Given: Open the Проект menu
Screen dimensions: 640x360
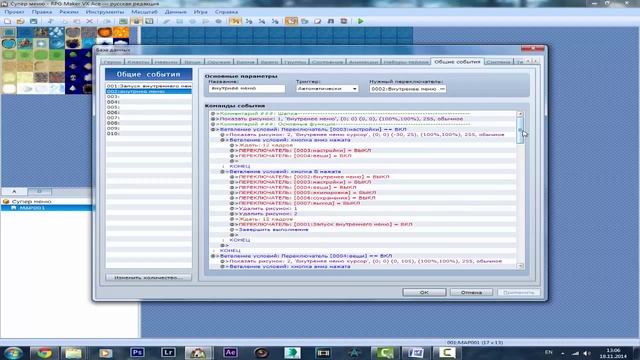Looking at the screenshot, I should (x=14, y=12).
